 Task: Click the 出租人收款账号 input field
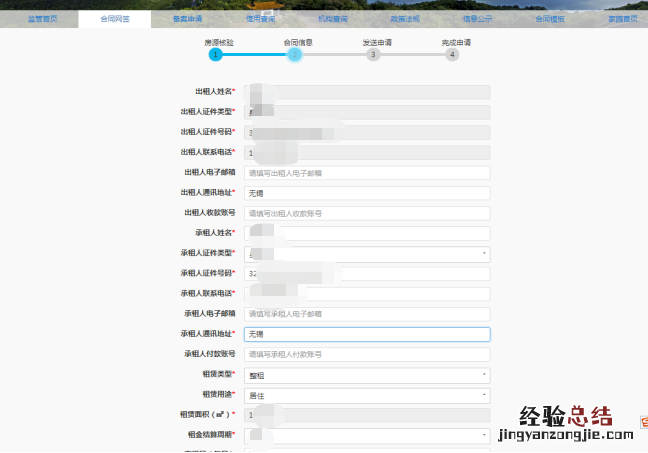tap(367, 213)
